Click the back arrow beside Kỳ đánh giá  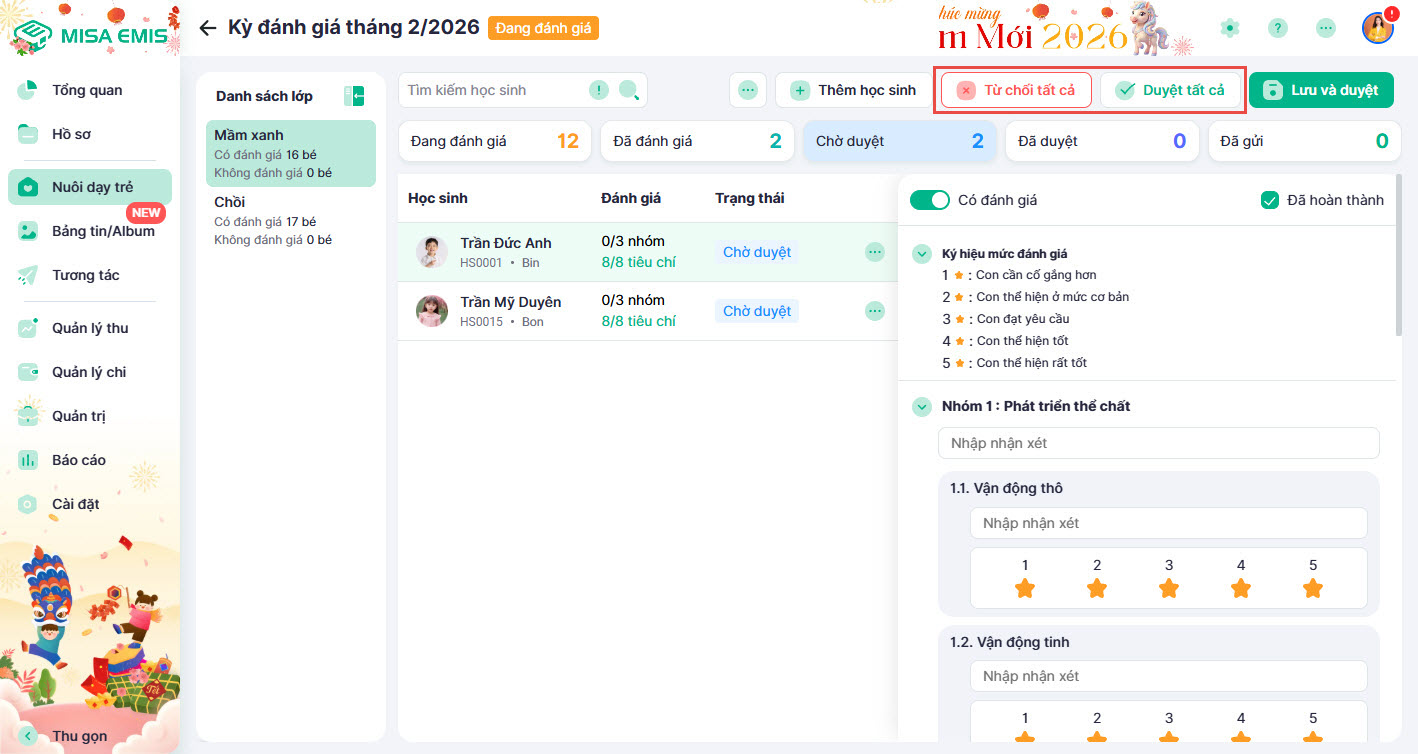pos(207,28)
